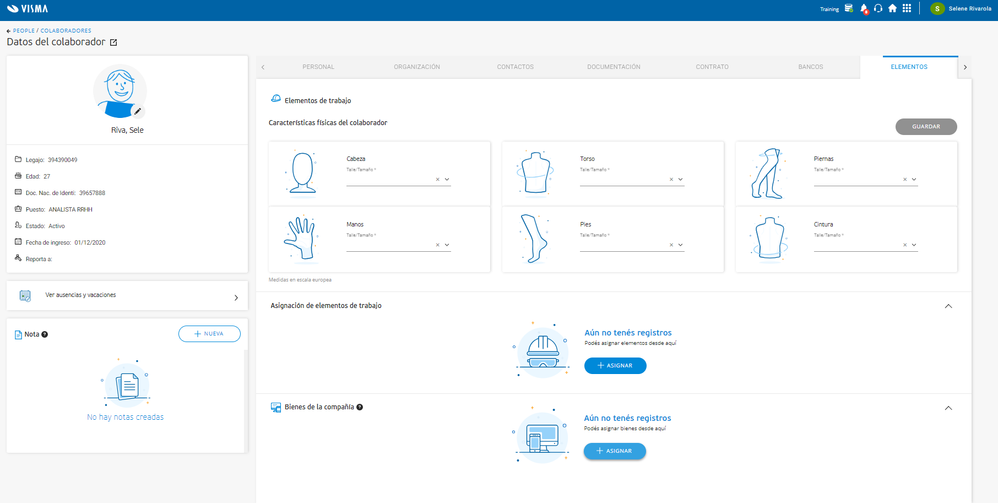Click the calculator icon near Training

tap(848, 9)
